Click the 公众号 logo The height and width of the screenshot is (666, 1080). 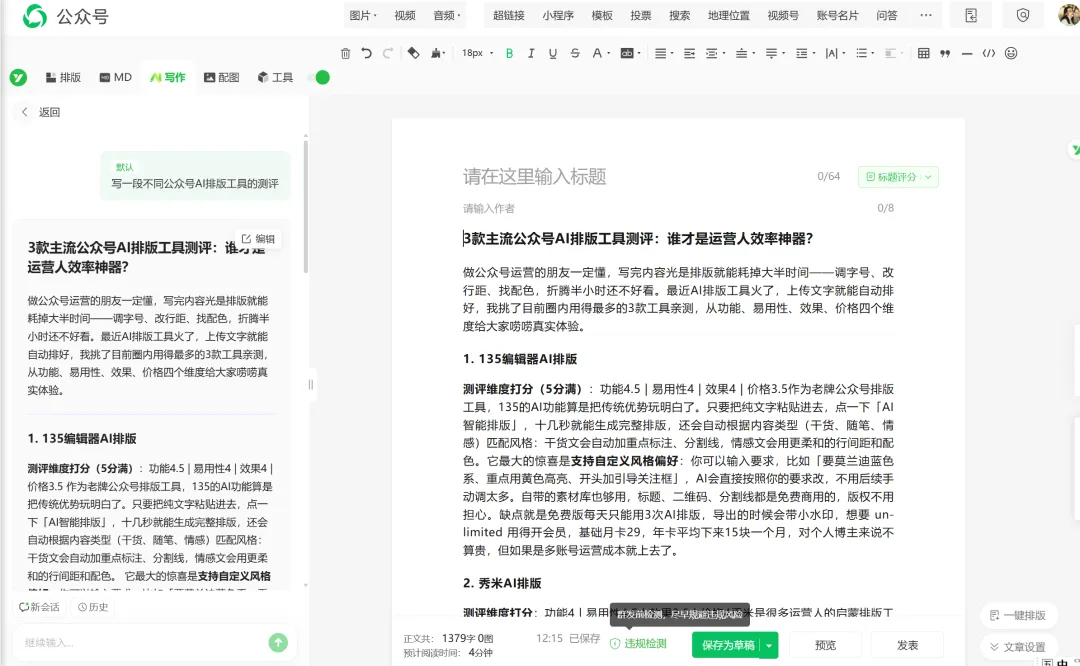[x=65, y=16]
